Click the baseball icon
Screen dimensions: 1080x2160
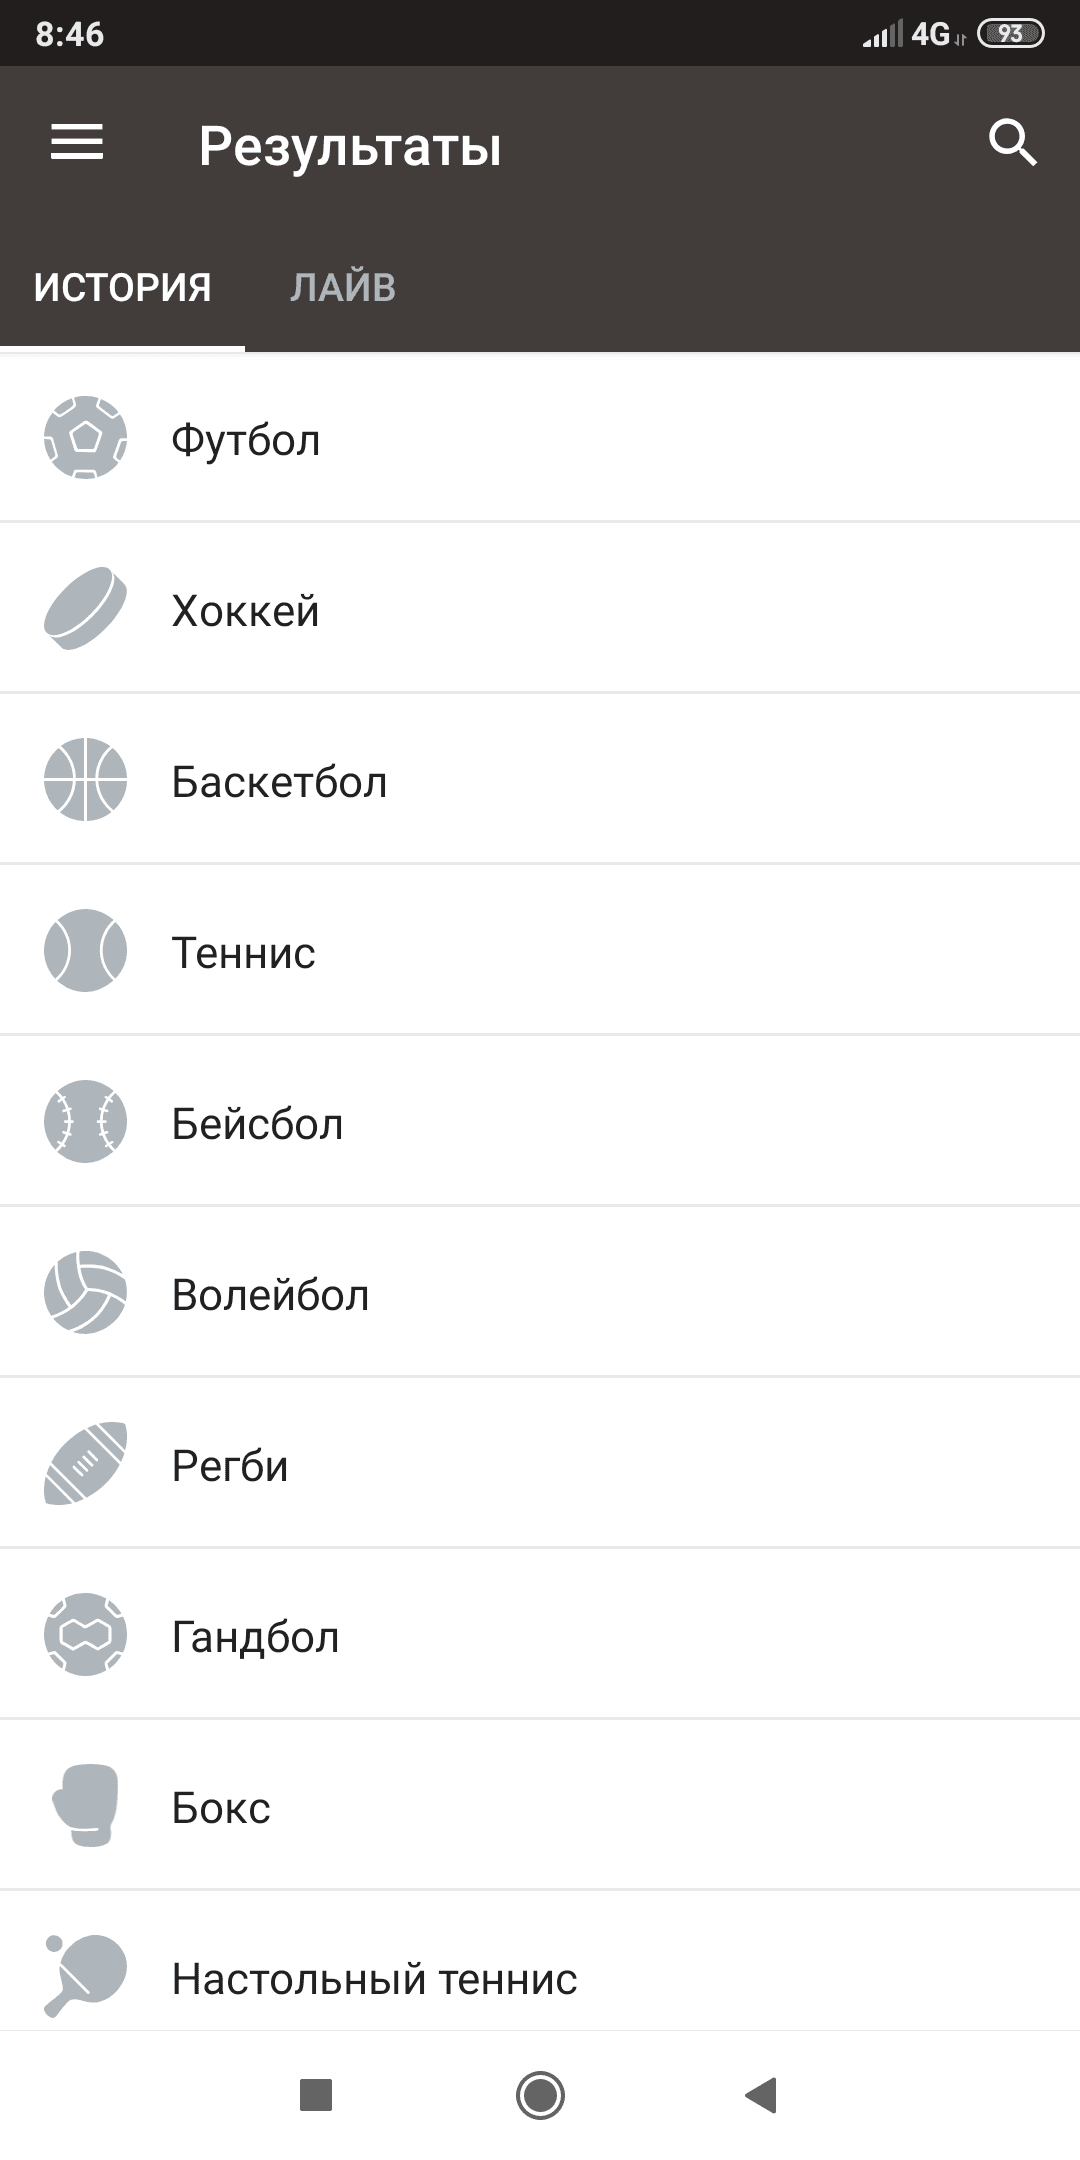[85, 1122]
